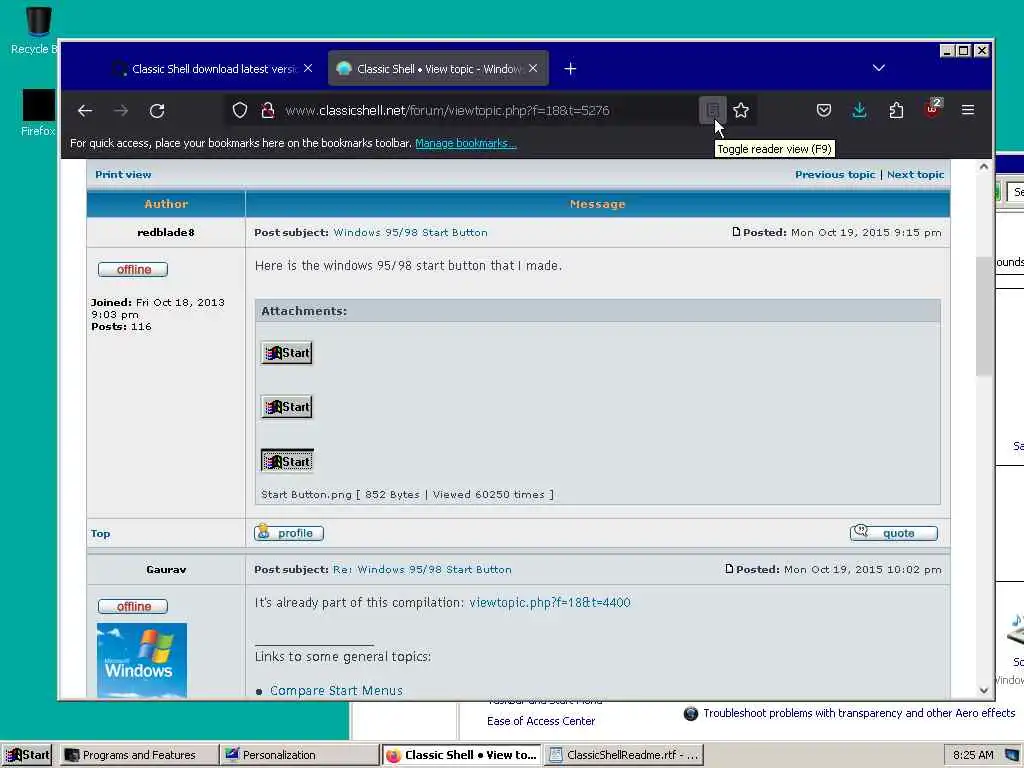Open post subject Windows 95/98 Start Button
Viewport: 1024px width, 768px height.
410,232
